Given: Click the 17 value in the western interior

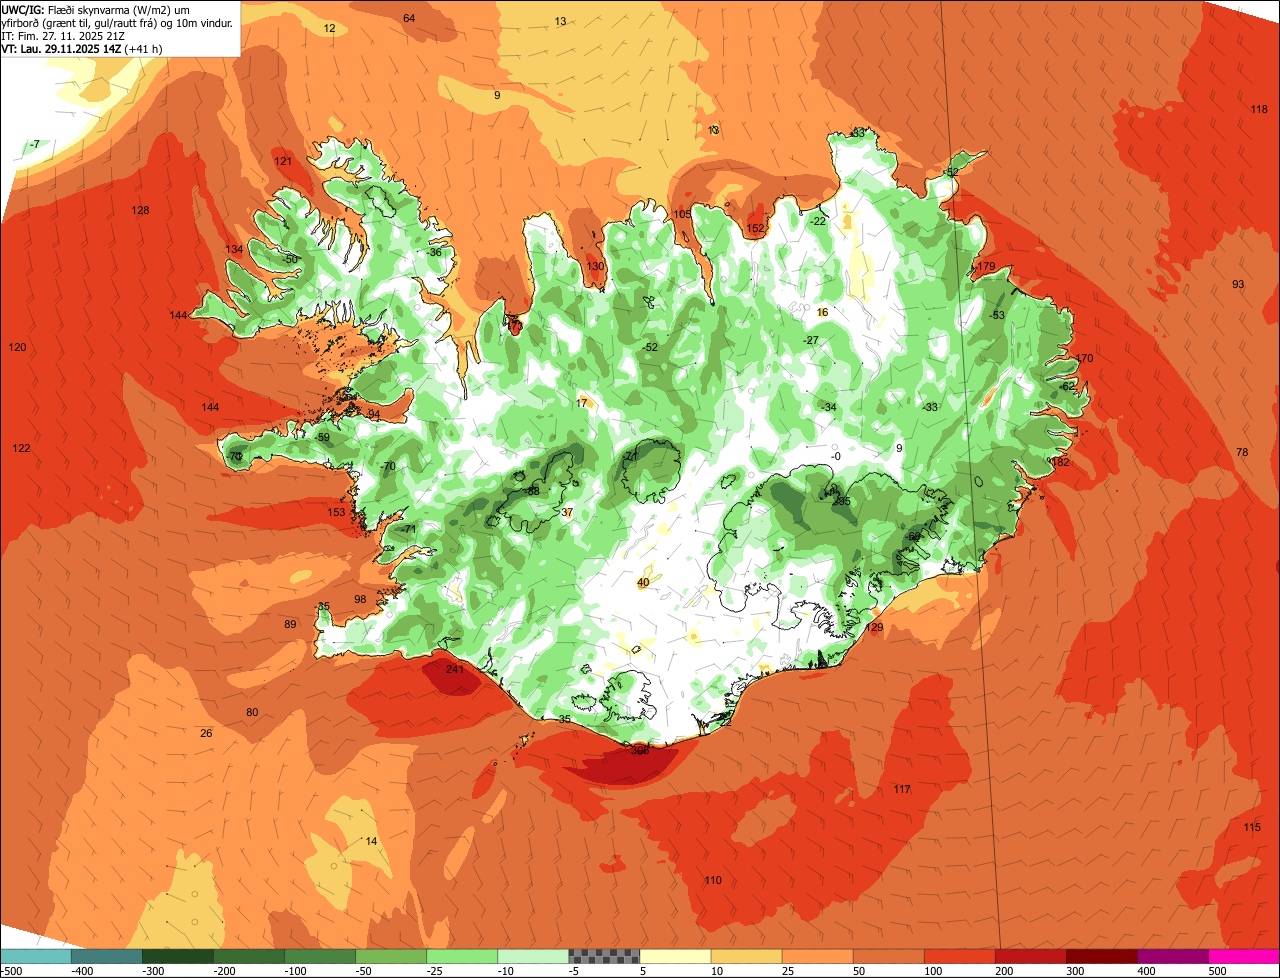Looking at the screenshot, I should [x=582, y=403].
